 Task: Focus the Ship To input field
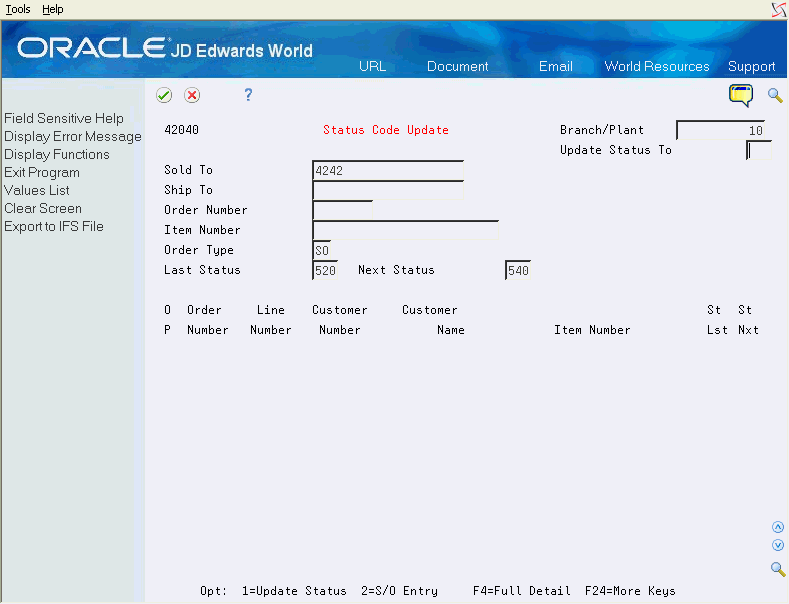pos(388,190)
